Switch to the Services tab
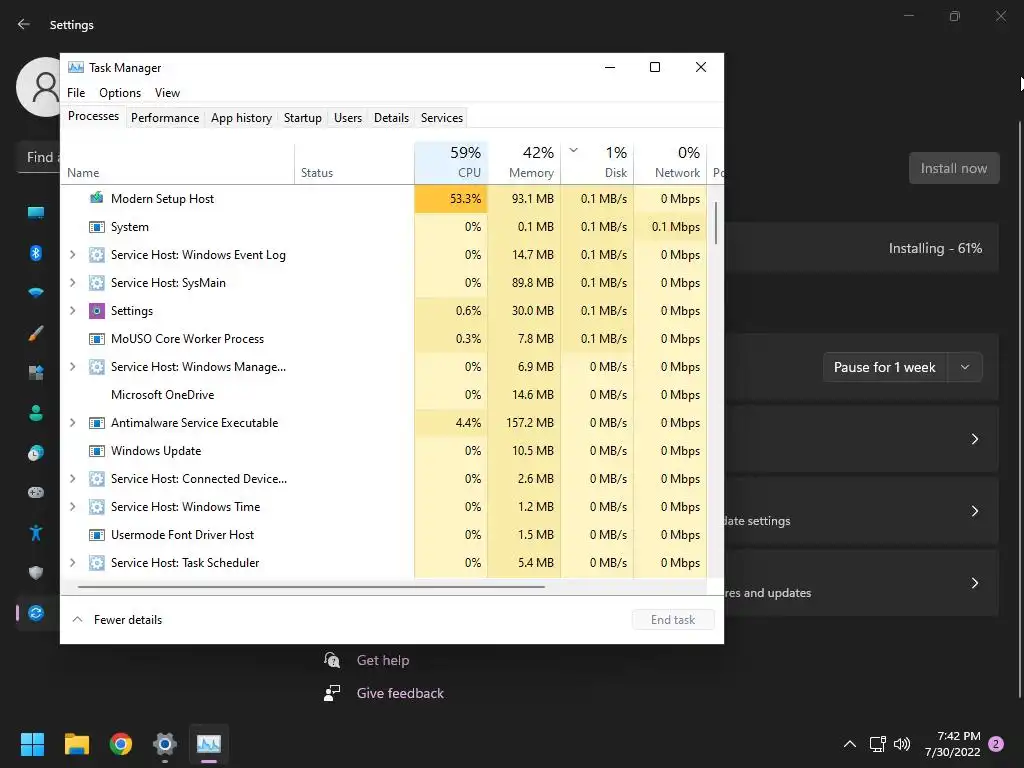The width and height of the screenshot is (1024, 768). pos(441,118)
